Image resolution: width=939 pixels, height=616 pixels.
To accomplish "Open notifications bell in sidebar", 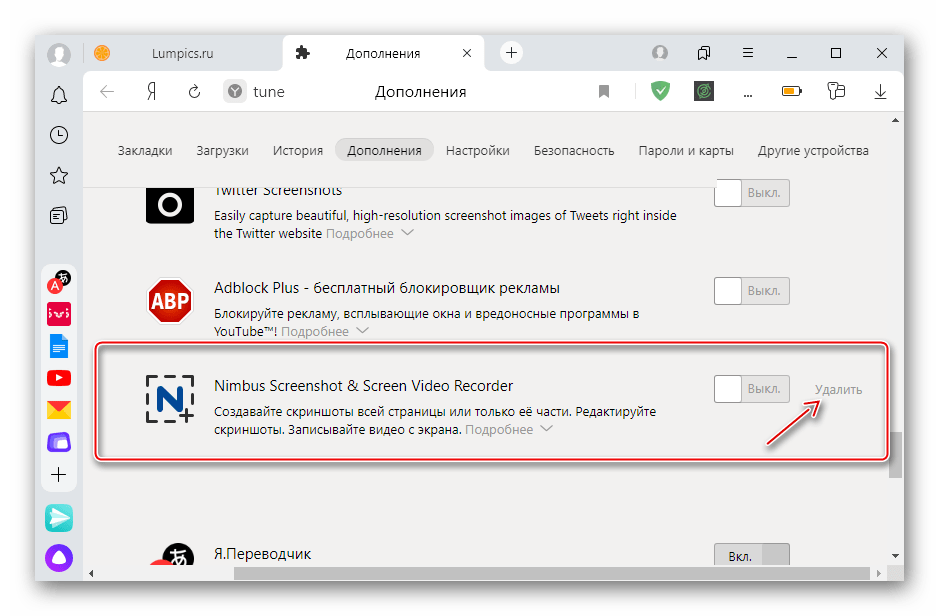I will [59, 95].
